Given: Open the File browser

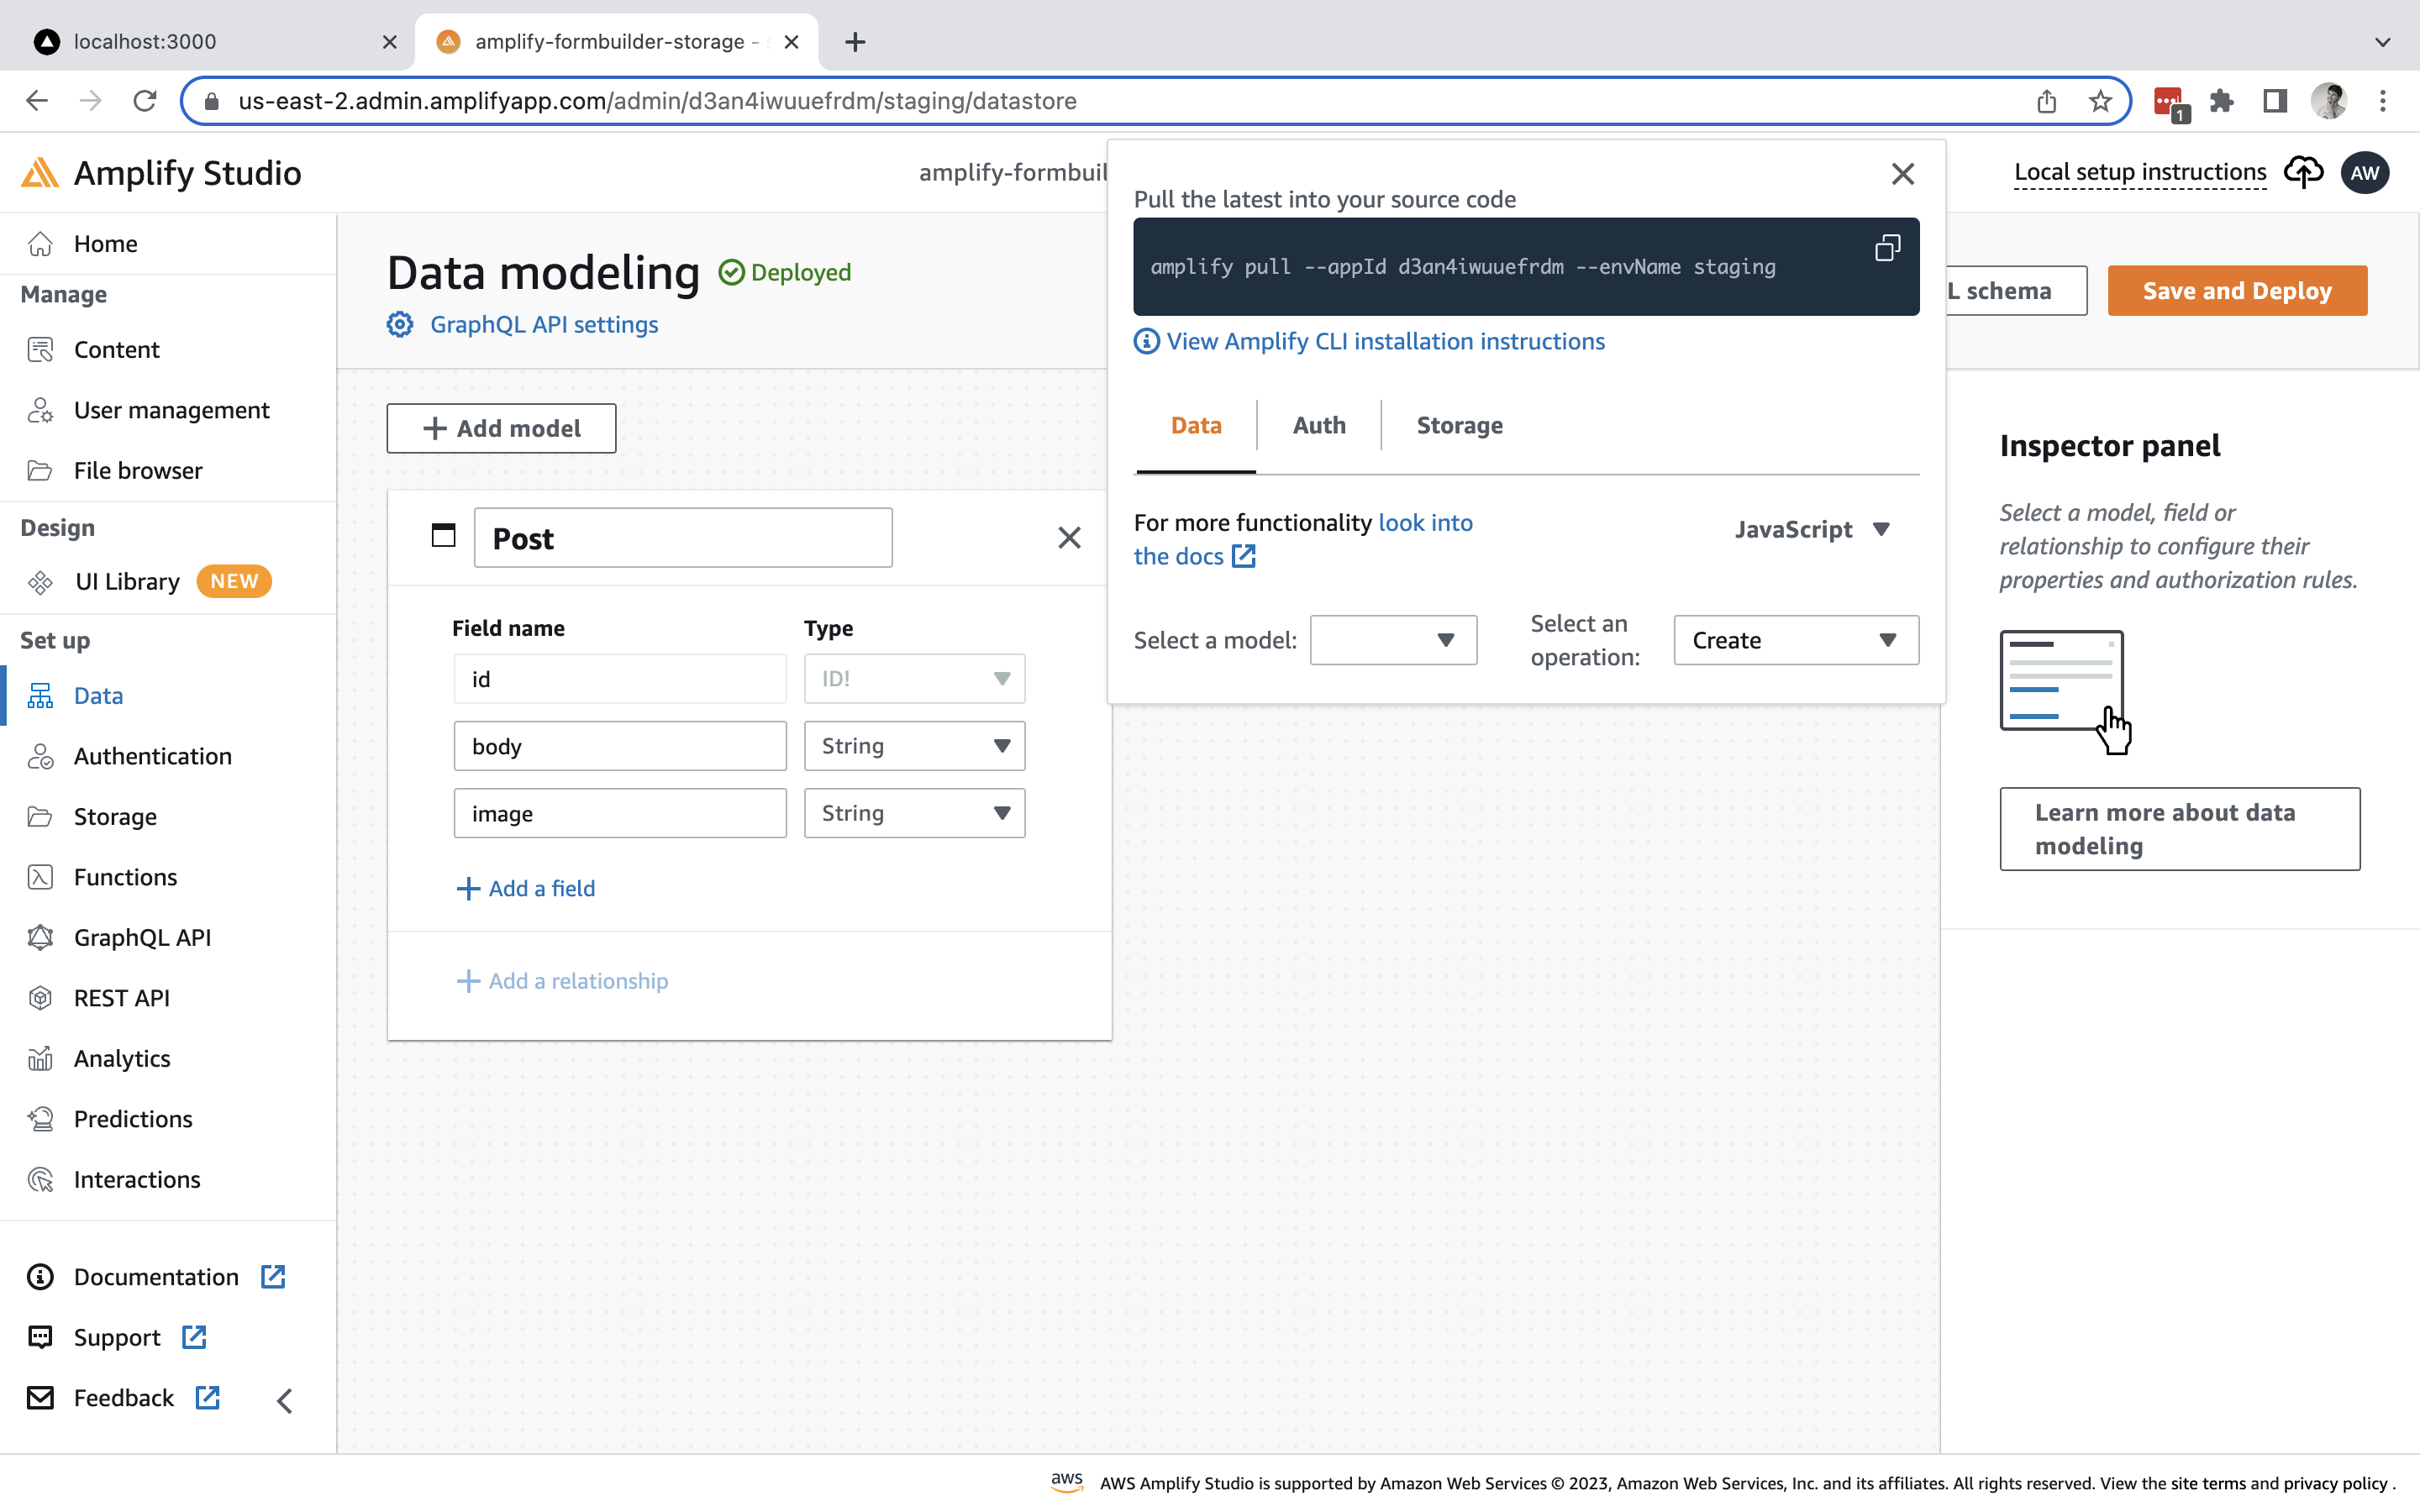Looking at the screenshot, I should (139, 470).
